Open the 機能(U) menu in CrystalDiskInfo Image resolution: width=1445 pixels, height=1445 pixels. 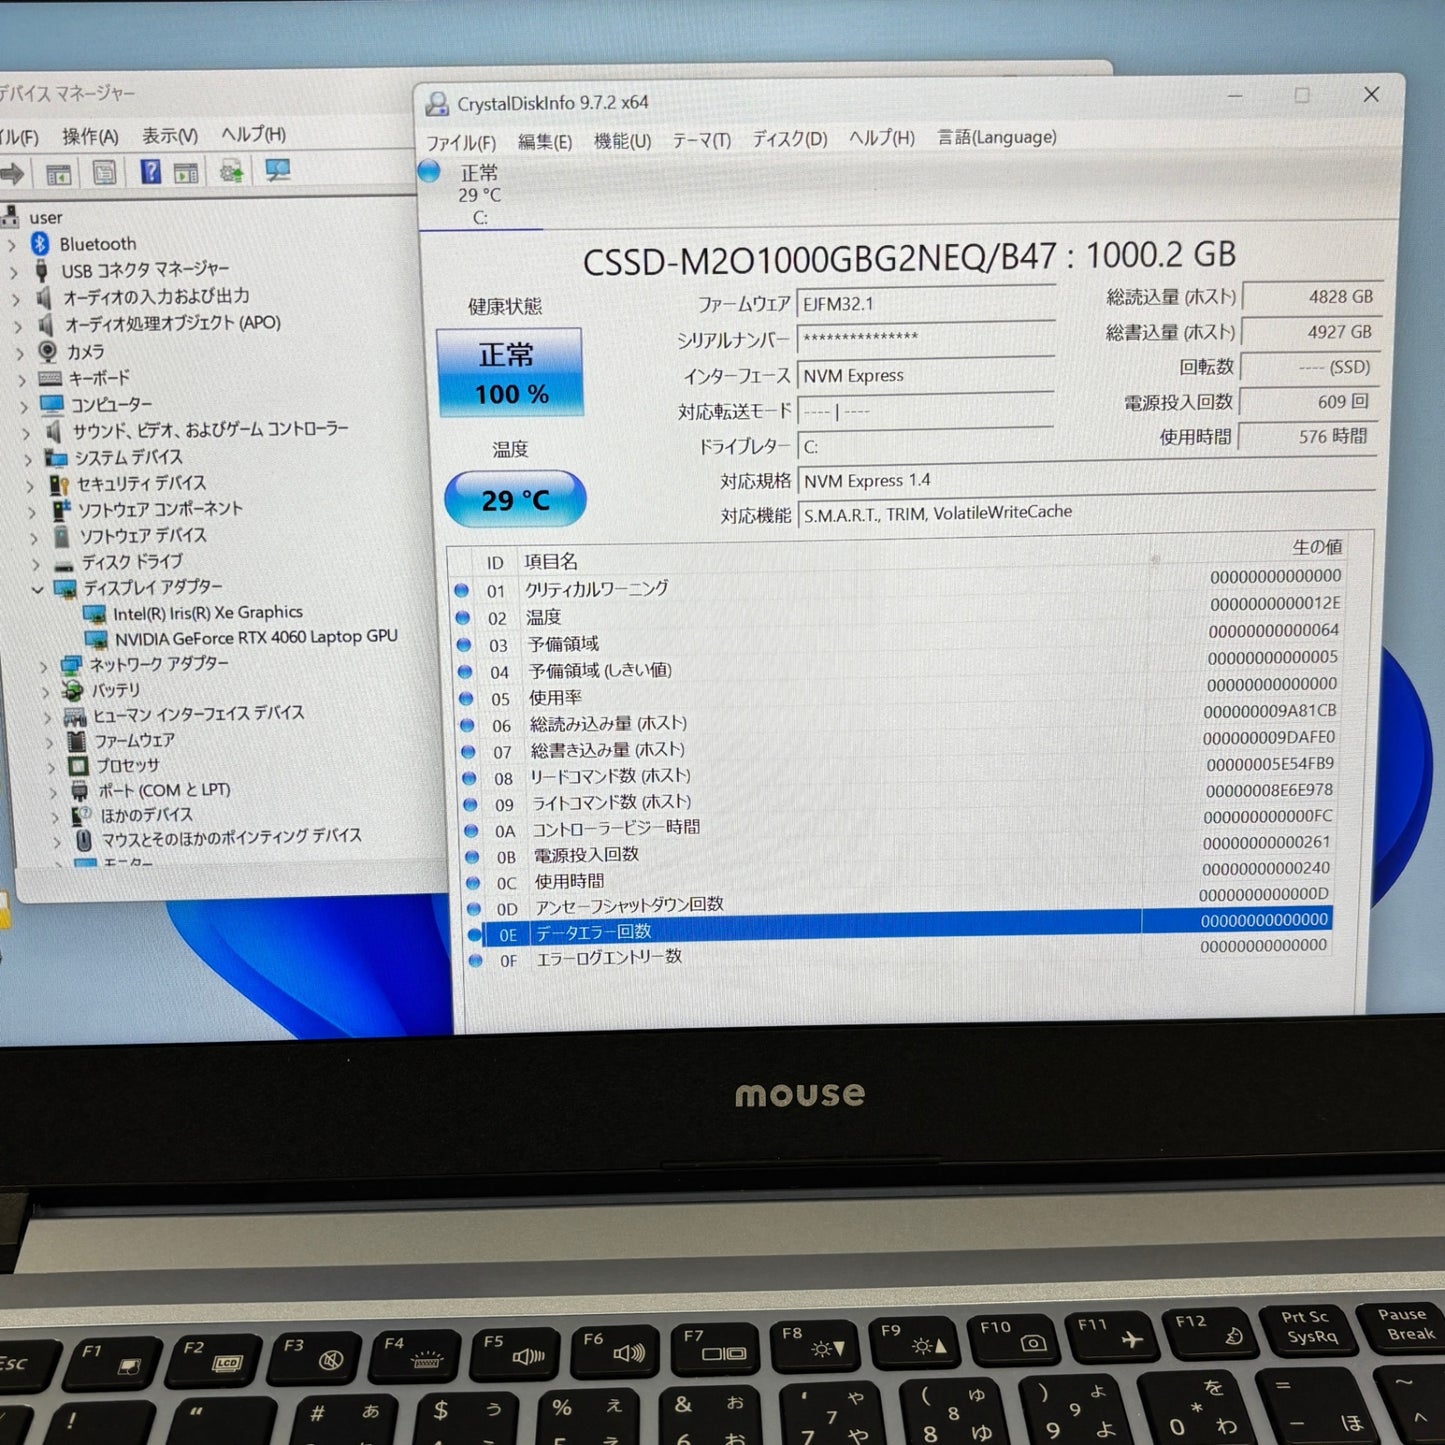pos(622,138)
